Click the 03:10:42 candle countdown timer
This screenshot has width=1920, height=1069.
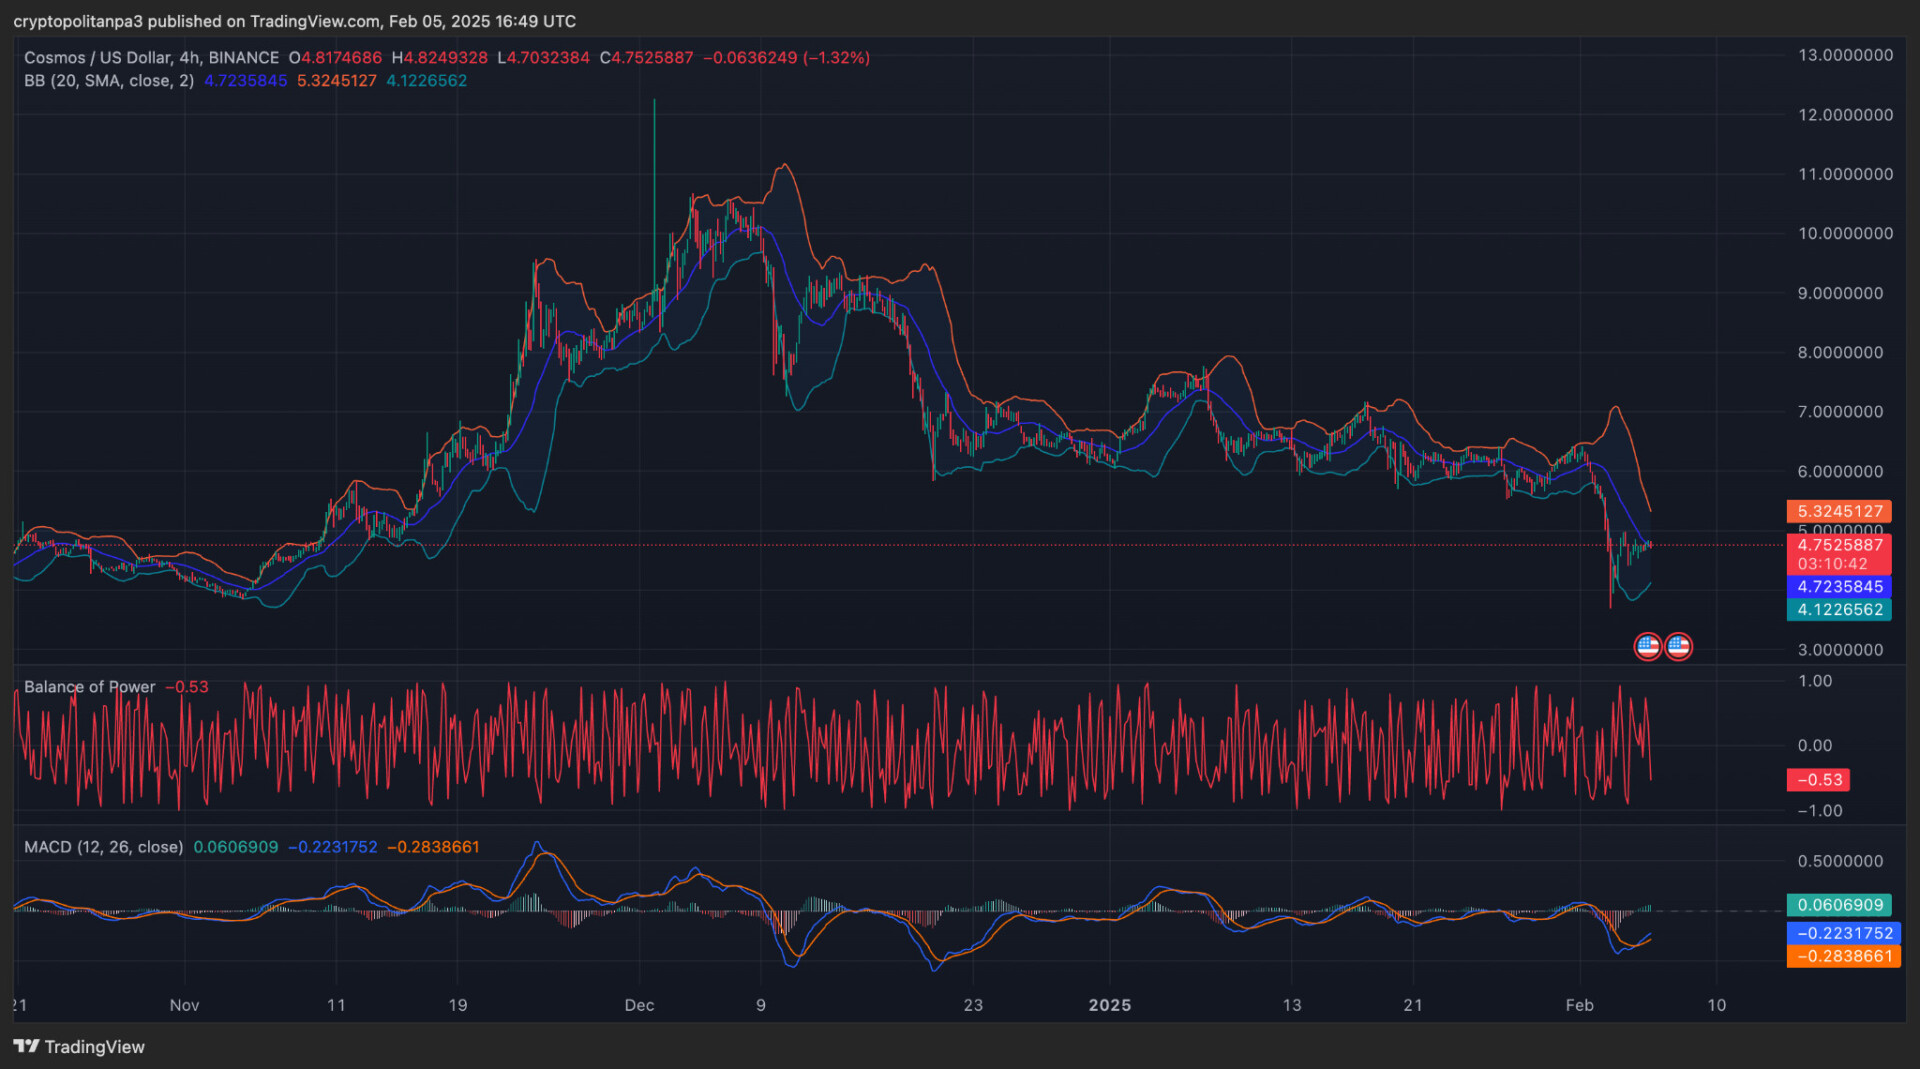(1832, 564)
